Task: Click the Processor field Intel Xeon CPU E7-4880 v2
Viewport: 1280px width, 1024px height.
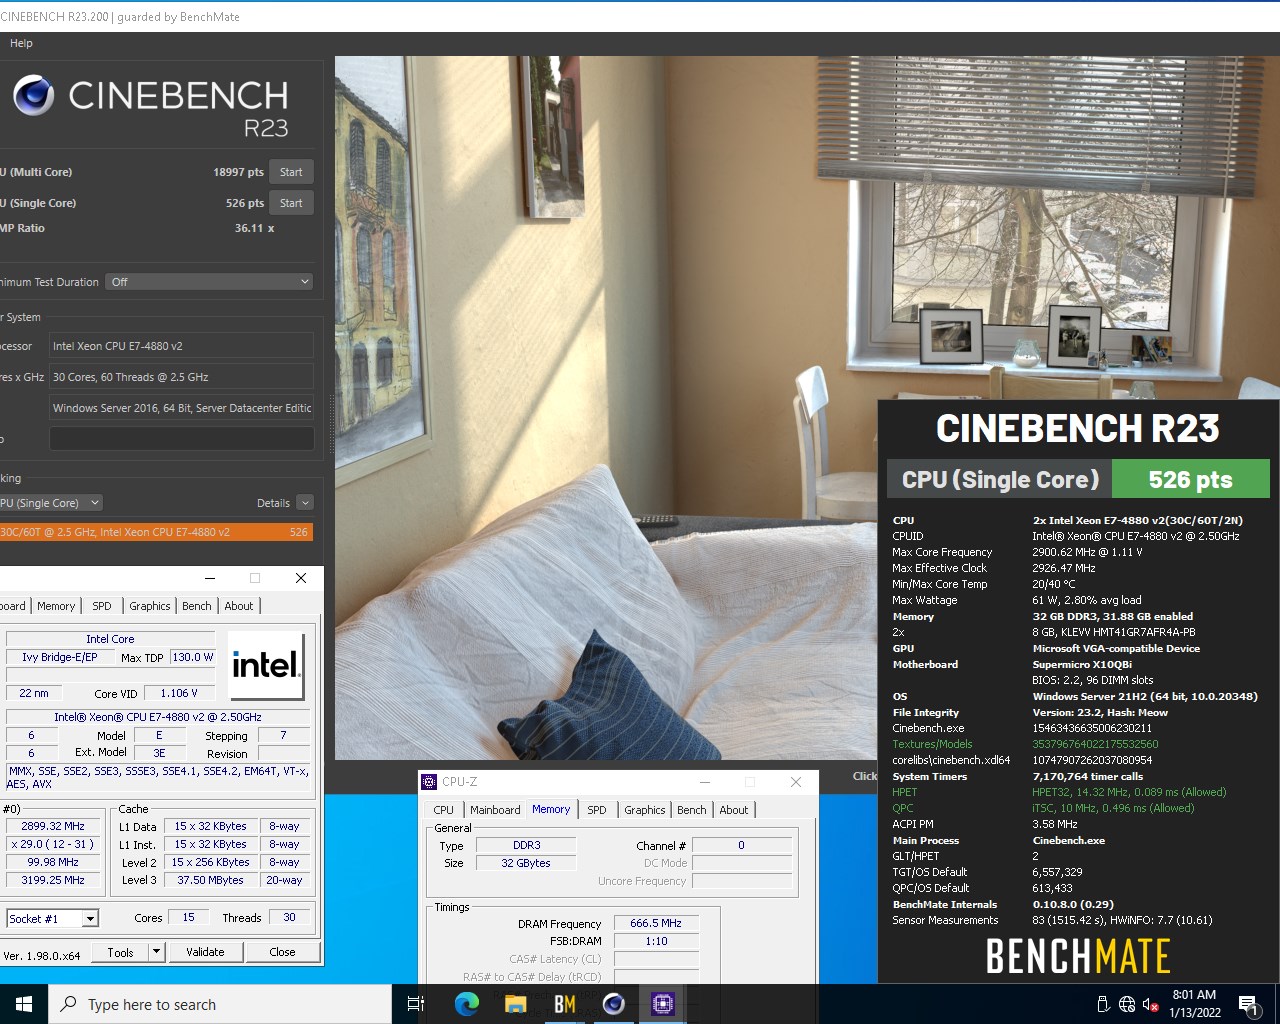Action: pos(182,346)
